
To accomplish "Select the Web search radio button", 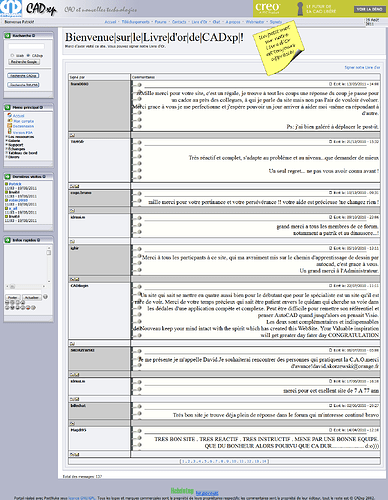I will tap(12, 55).
